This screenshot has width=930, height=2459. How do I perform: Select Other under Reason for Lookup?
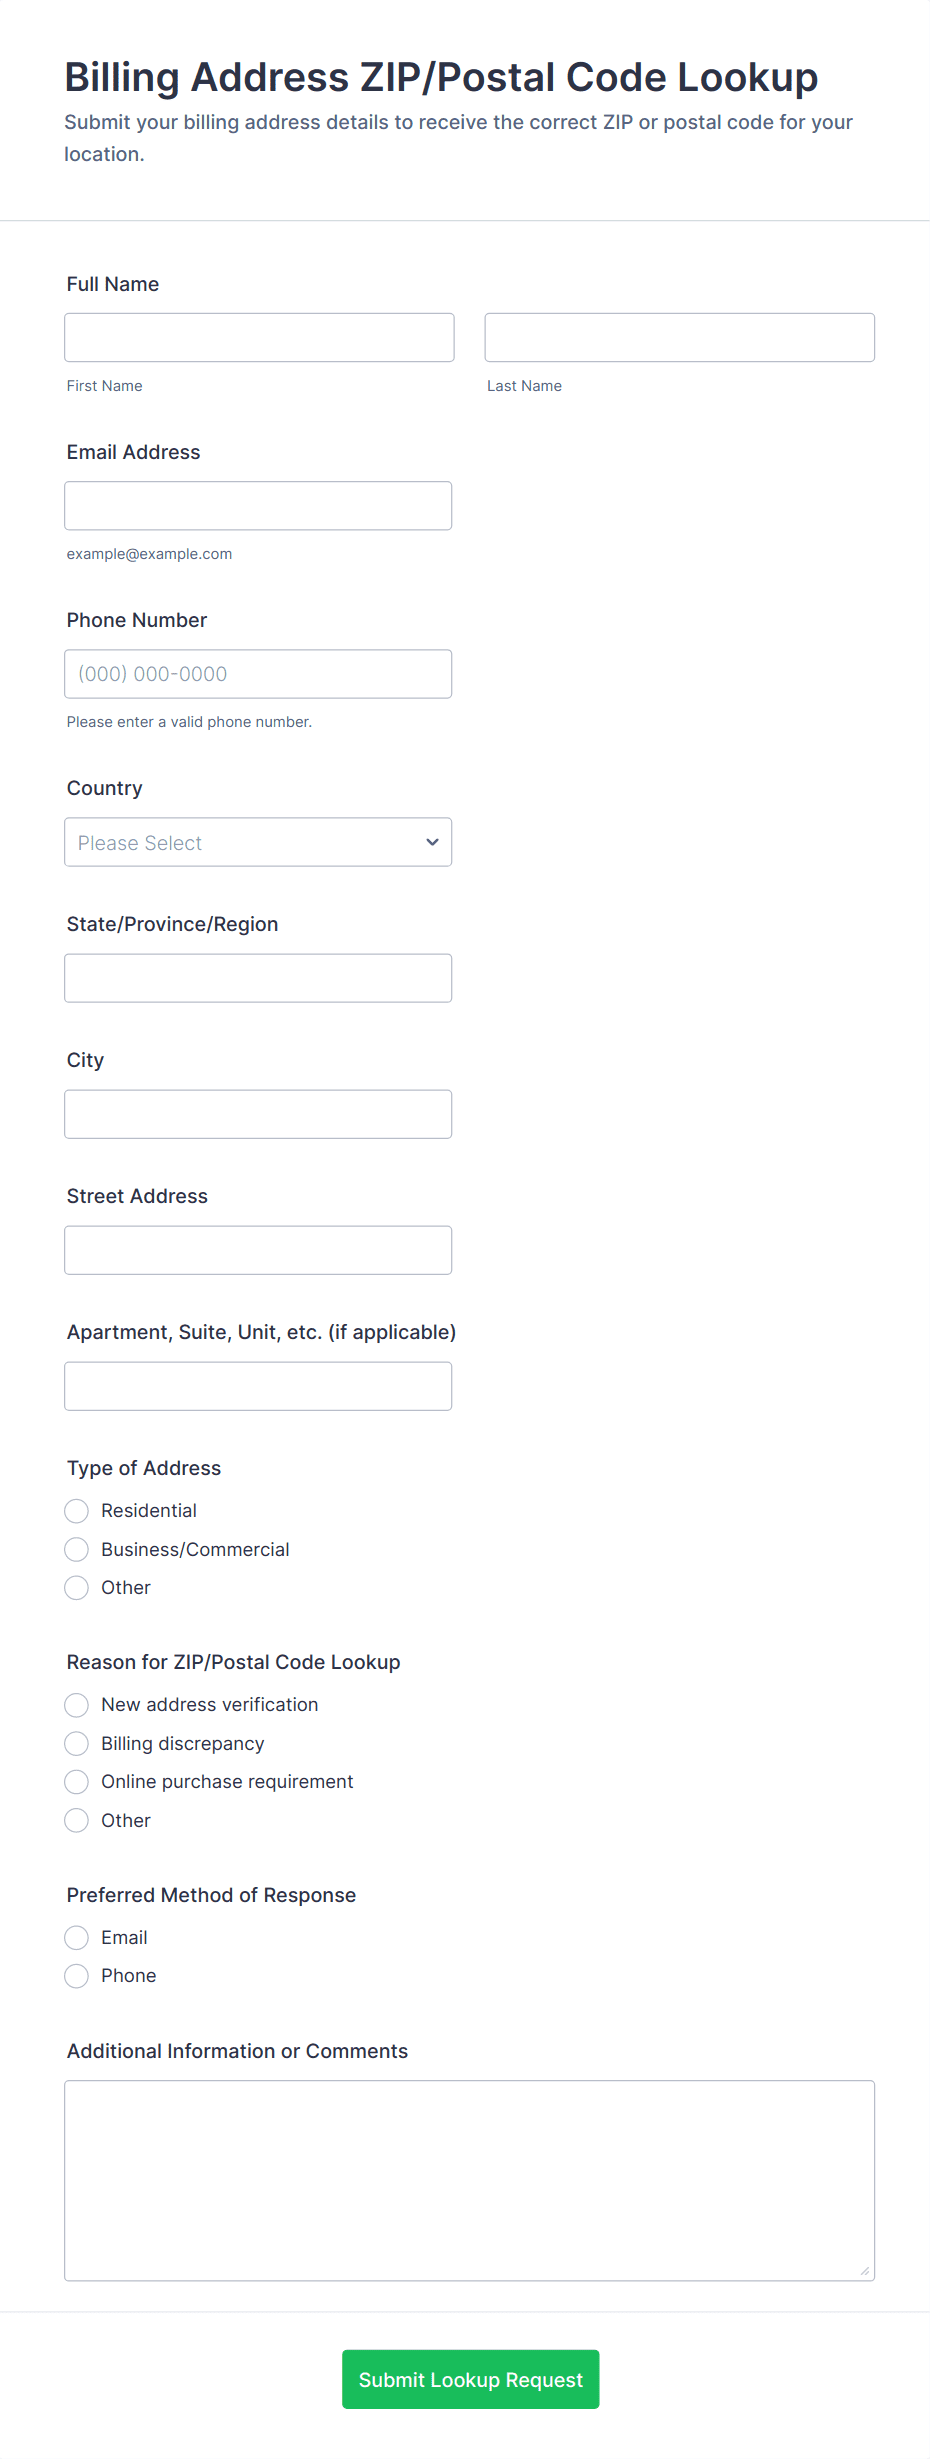77,1820
